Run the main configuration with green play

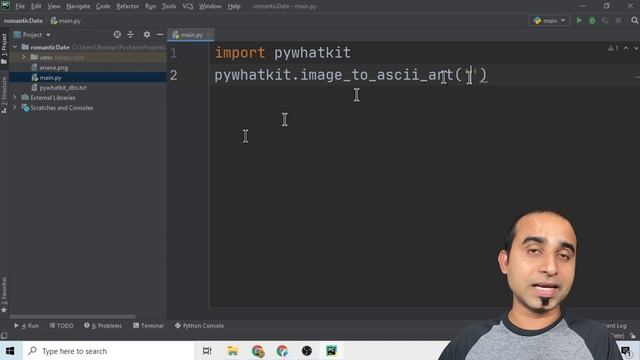click(x=579, y=20)
